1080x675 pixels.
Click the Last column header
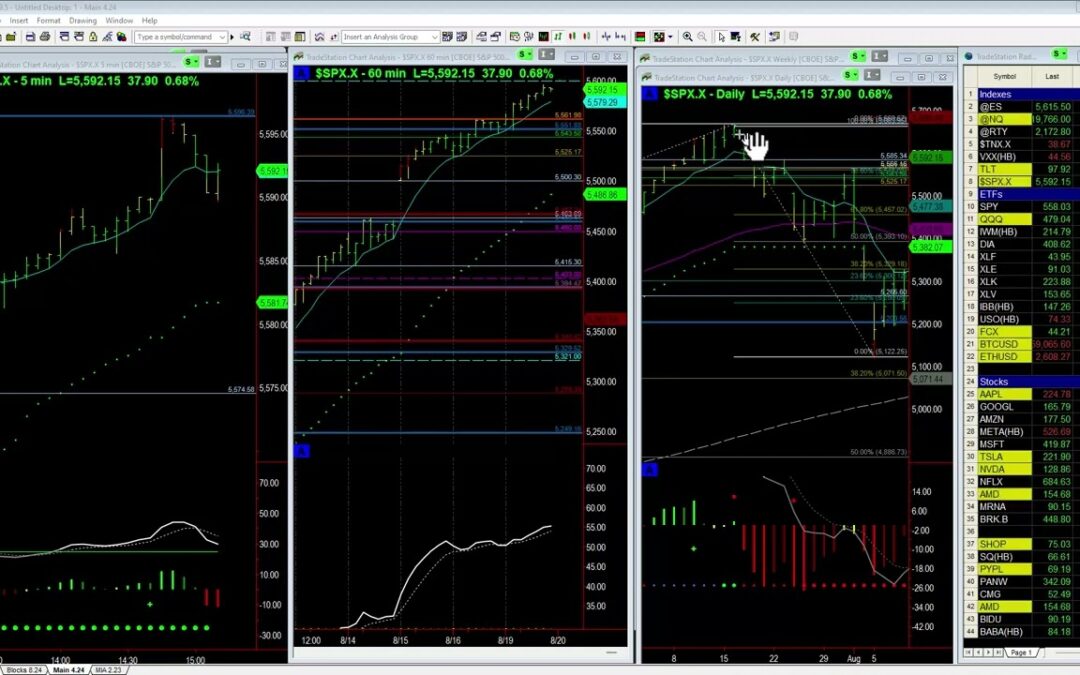[x=1052, y=76]
